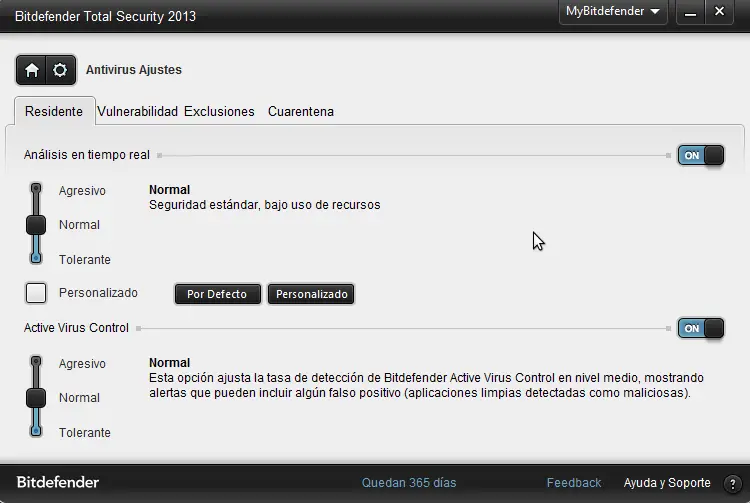The image size is (750, 503).
Task: Go to the Home screen icon
Action: [x=32, y=70]
